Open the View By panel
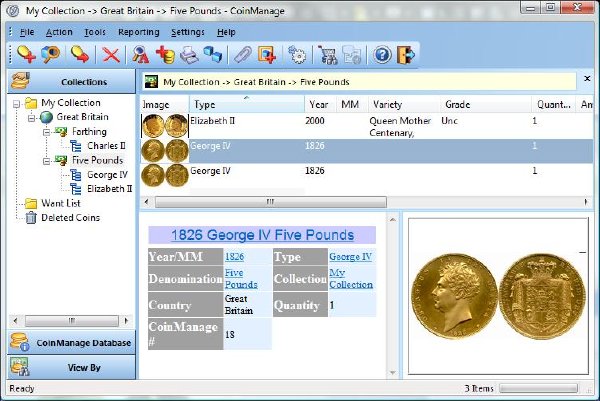 [72, 367]
